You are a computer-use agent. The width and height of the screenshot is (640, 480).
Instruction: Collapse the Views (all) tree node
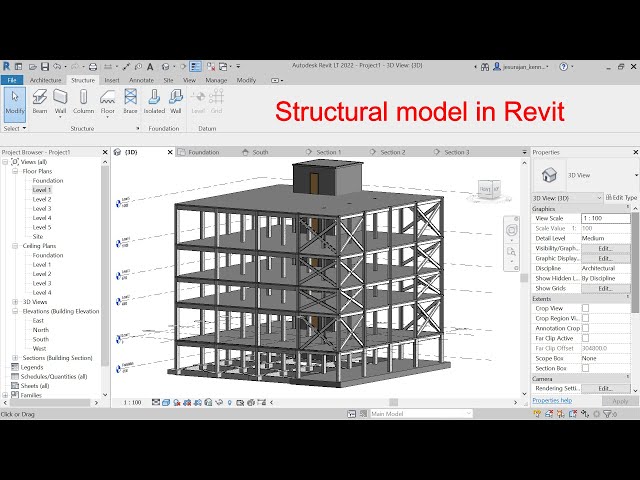pyautogui.click(x=5, y=162)
